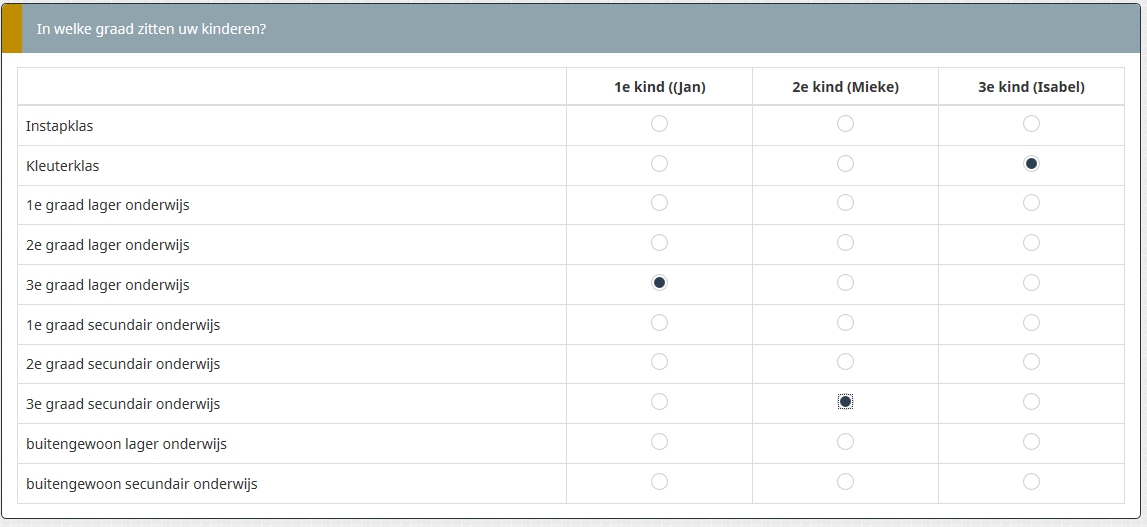Pick 1e graad secundair onderwijs for Mieke
Screen dimensions: 1147x527
coord(845,322)
